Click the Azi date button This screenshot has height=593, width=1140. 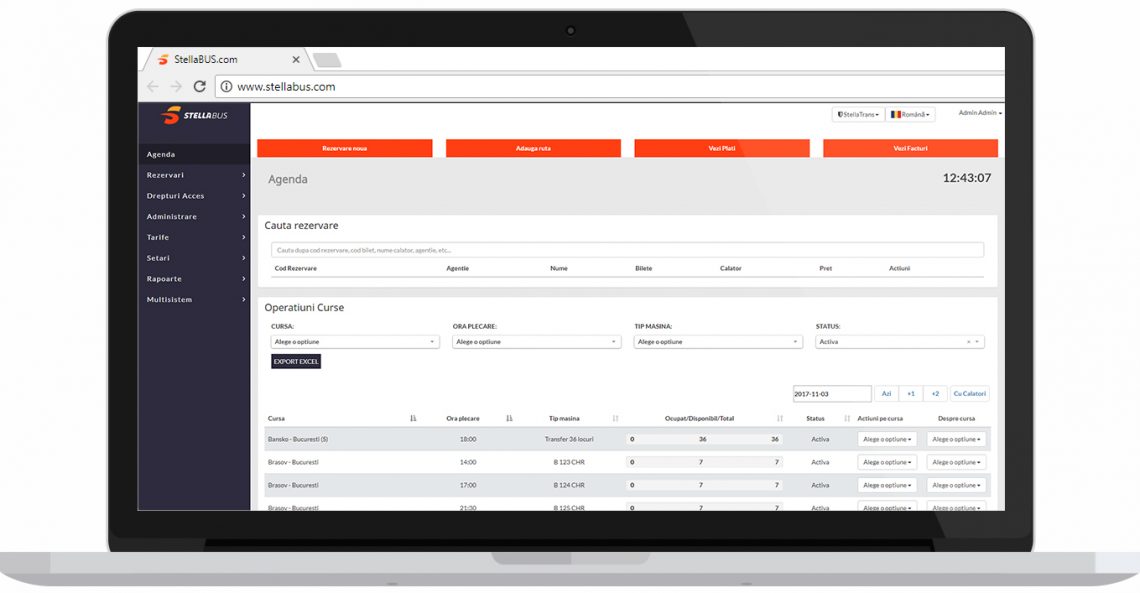click(886, 394)
